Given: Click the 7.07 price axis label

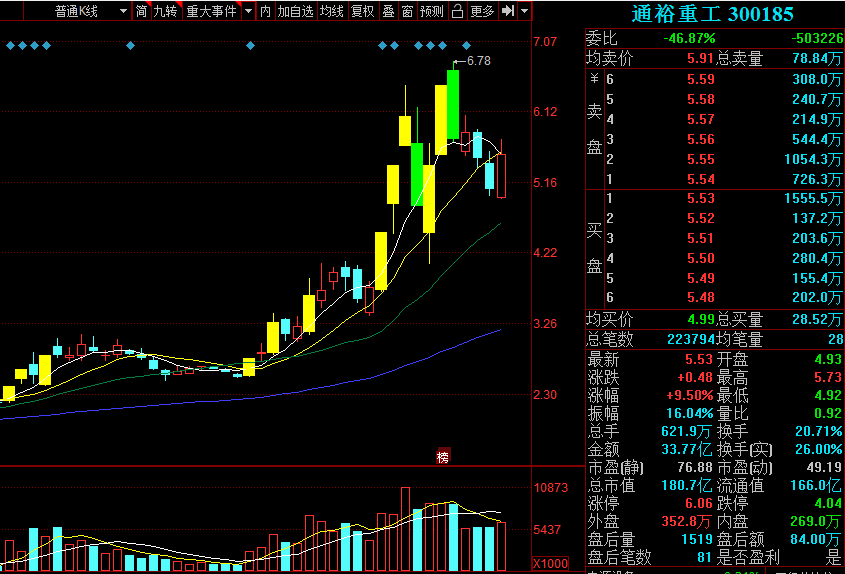Looking at the screenshot, I should (x=545, y=42).
